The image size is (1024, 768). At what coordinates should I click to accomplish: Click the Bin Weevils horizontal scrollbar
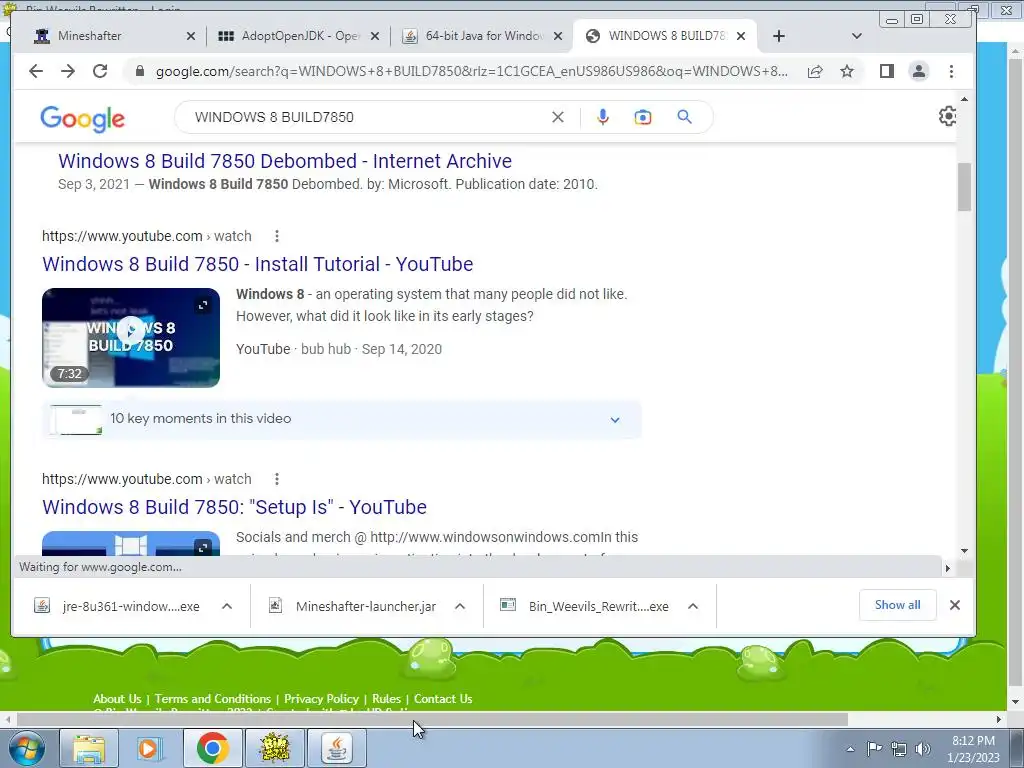click(431, 719)
